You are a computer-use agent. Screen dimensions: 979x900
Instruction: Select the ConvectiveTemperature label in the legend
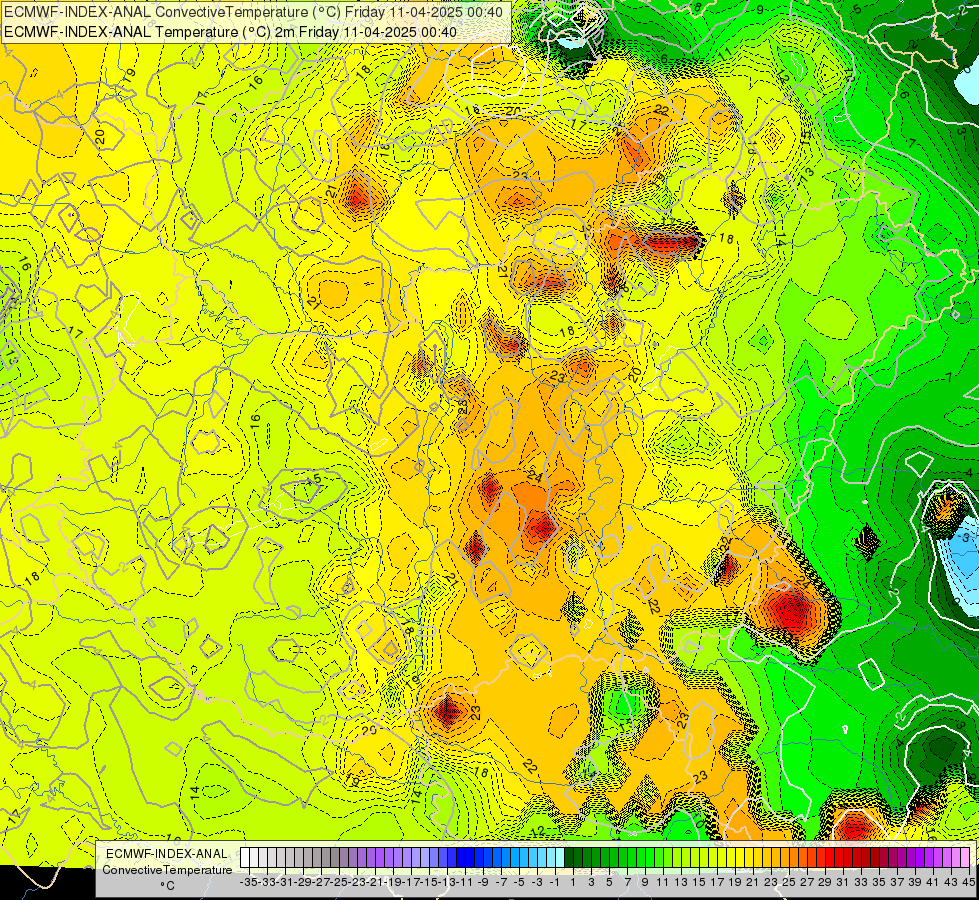point(167,870)
